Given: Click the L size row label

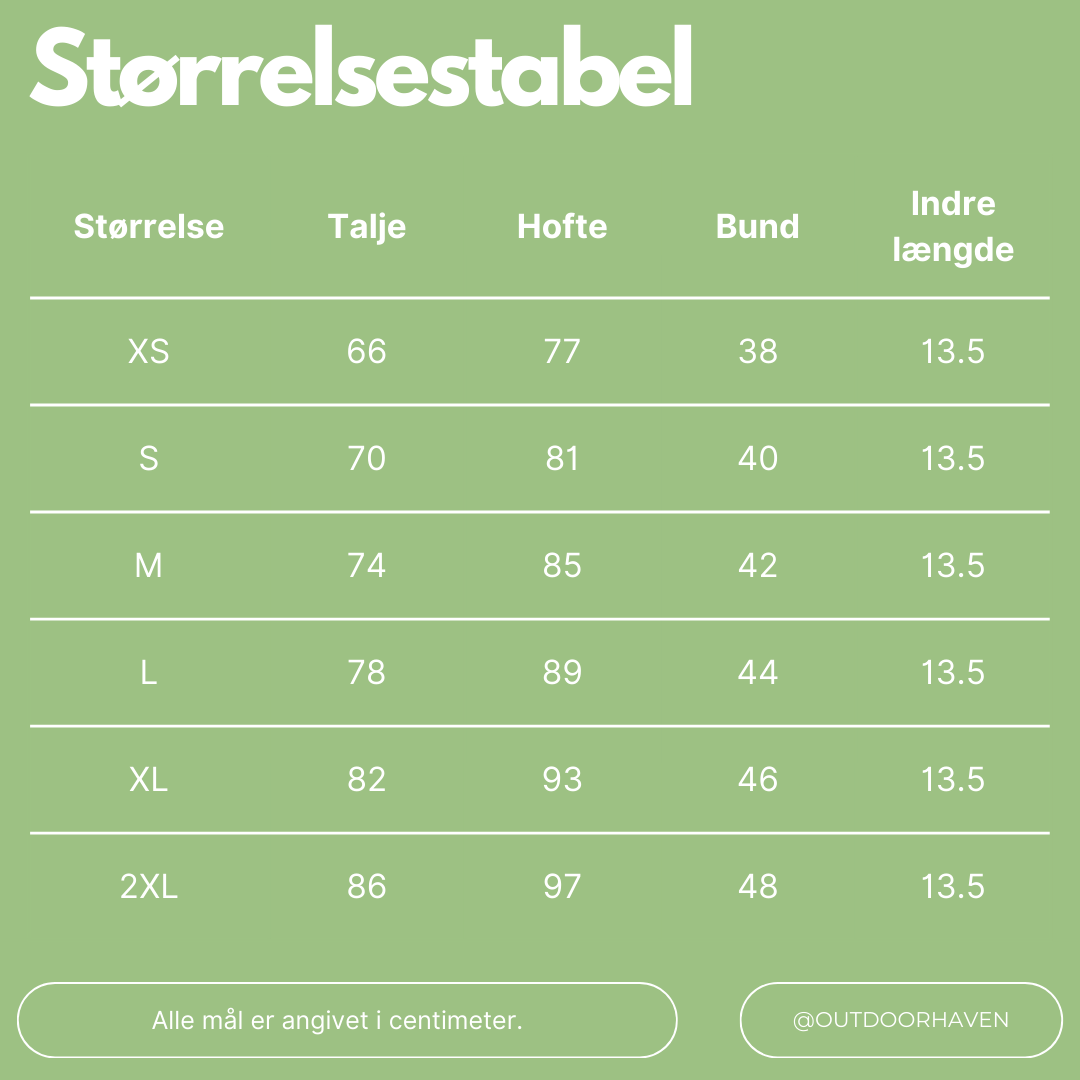Looking at the screenshot, I should [x=149, y=673].
